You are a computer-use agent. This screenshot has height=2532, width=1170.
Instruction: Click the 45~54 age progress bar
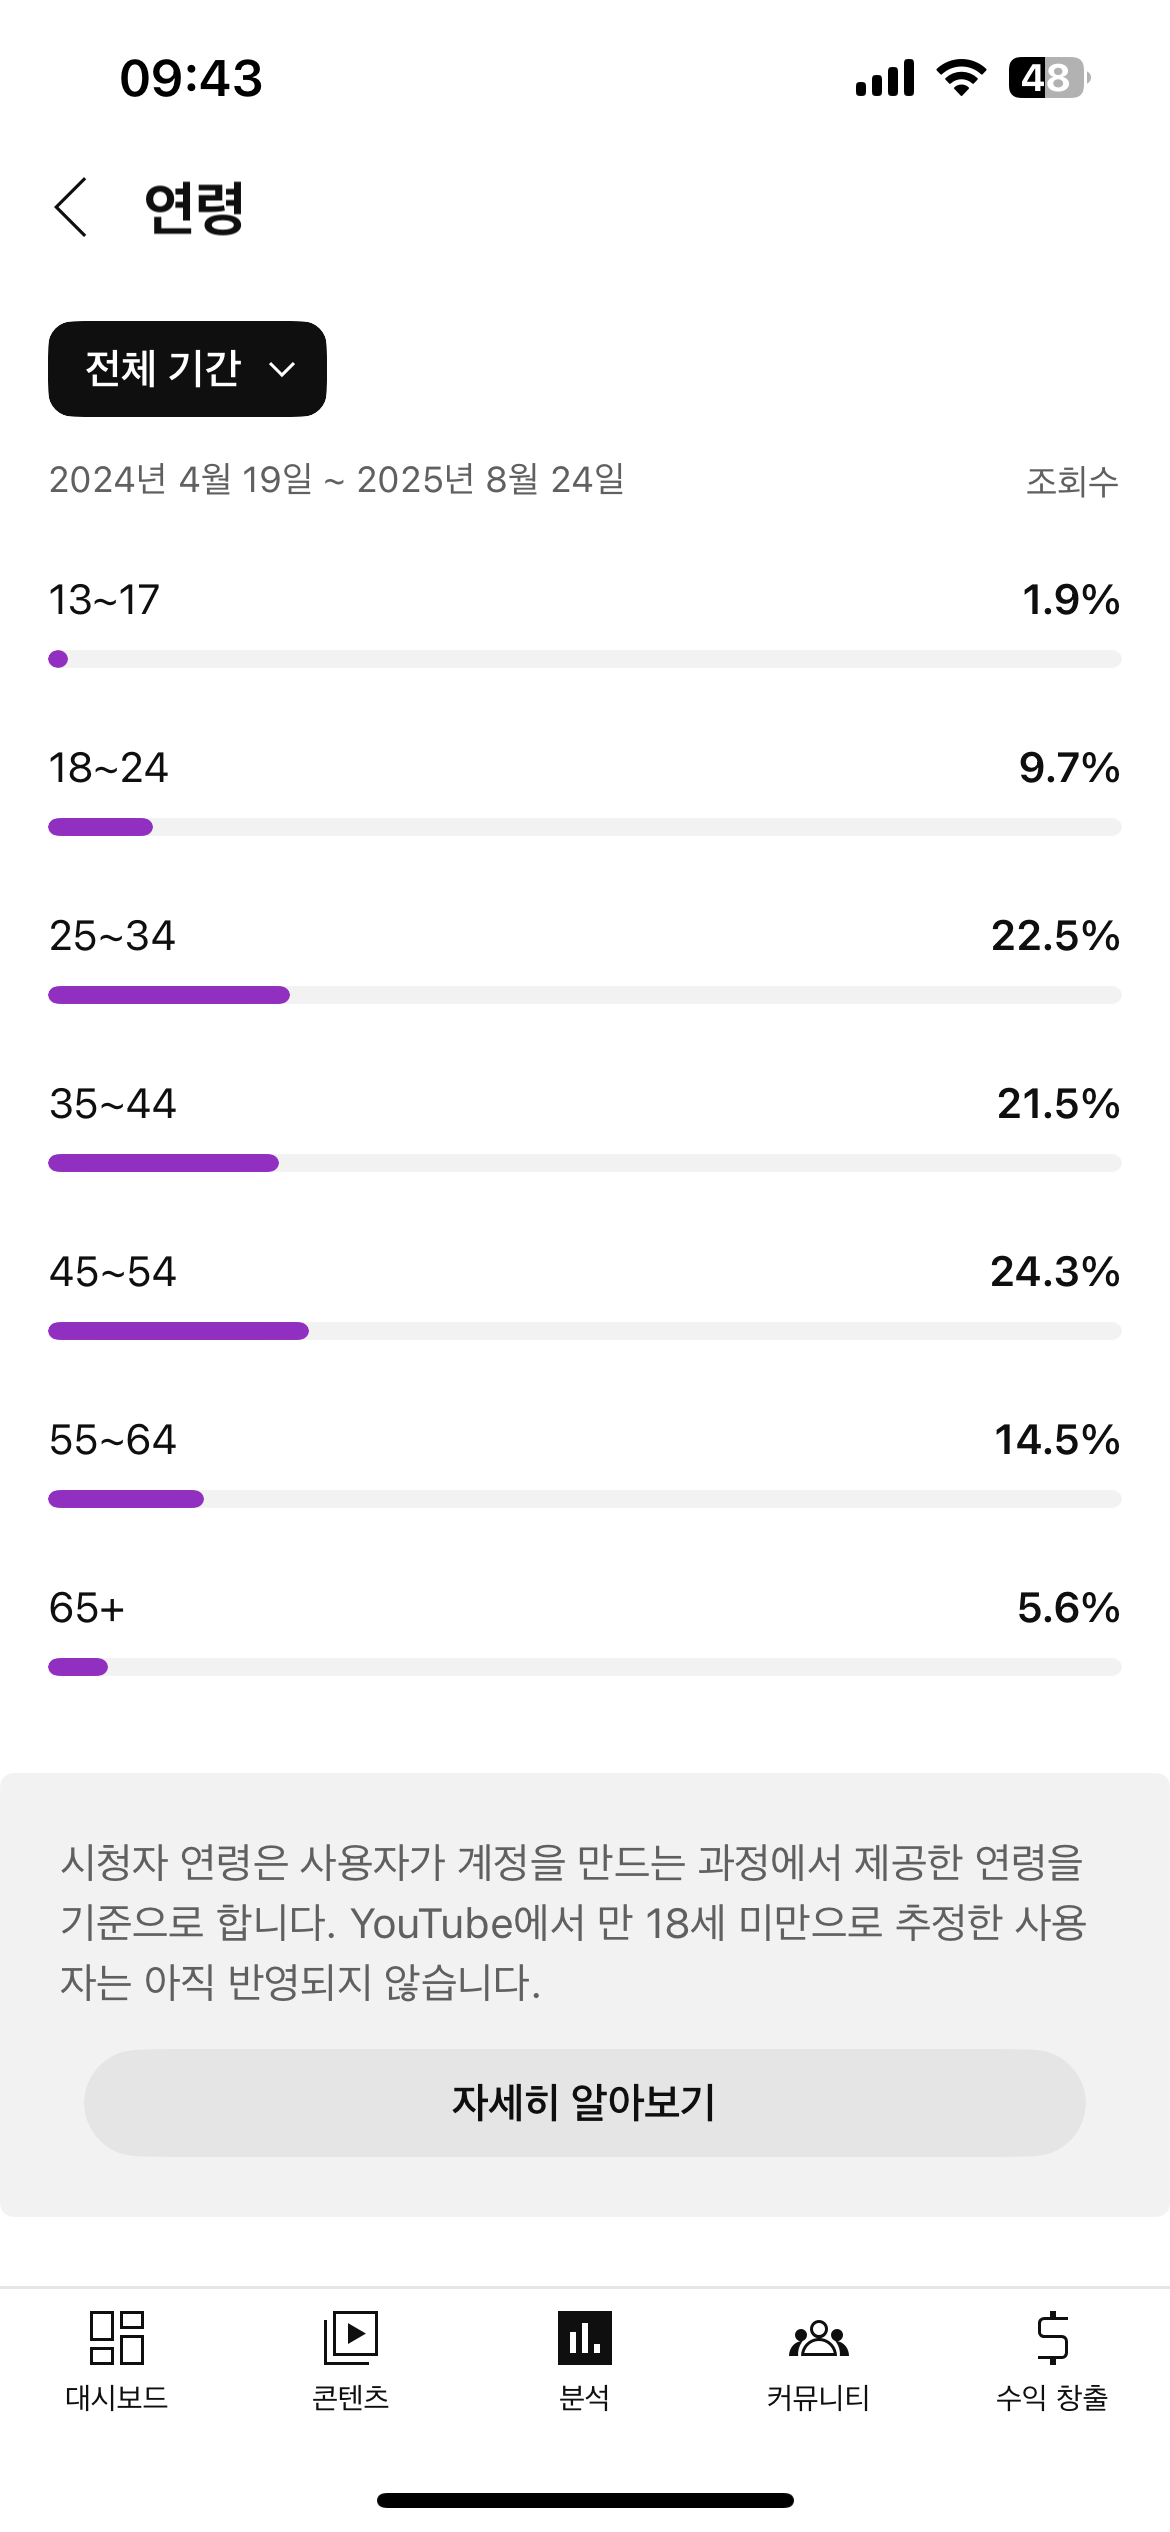pyautogui.click(x=584, y=1331)
